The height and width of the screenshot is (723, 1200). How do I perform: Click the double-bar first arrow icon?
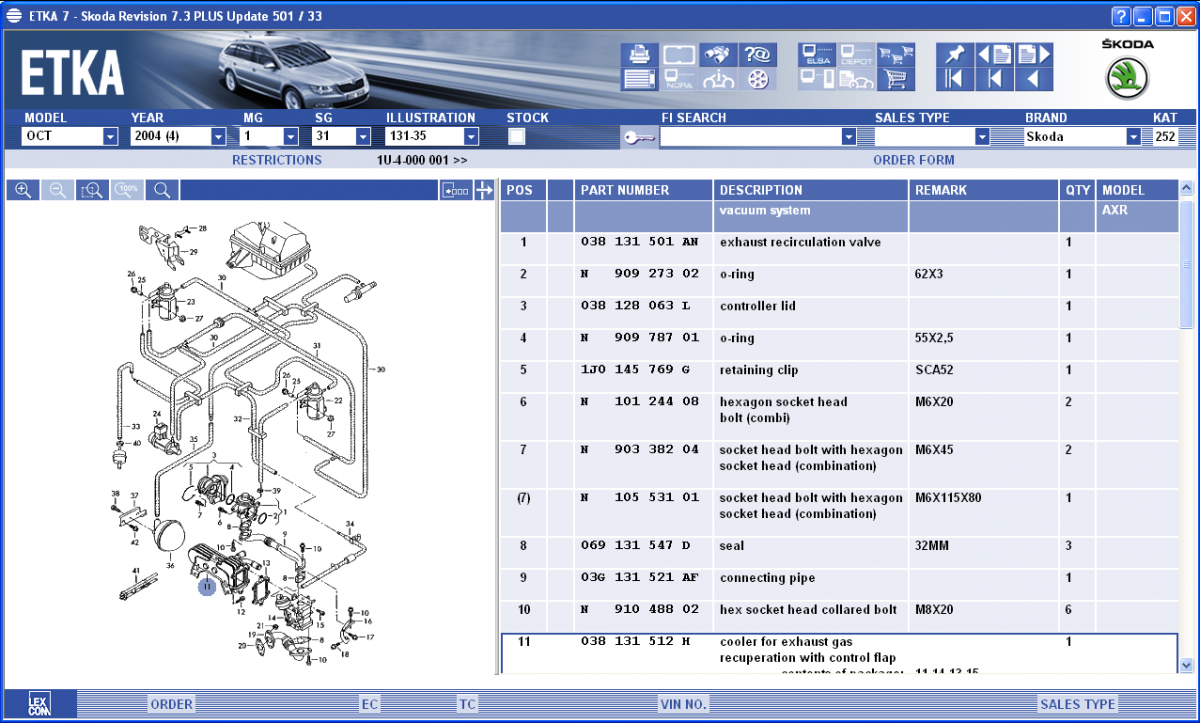pos(955,79)
